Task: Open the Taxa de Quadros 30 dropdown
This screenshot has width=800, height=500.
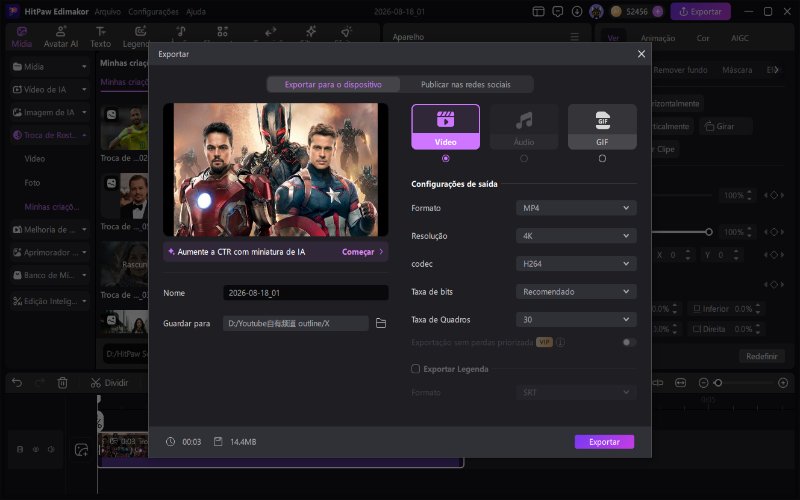Action: 576,319
